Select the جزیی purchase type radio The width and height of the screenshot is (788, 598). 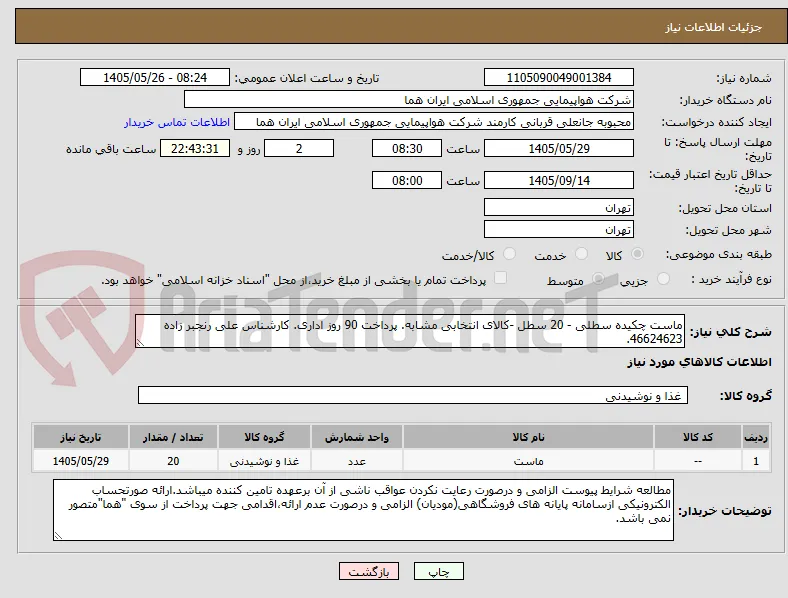(x=663, y=279)
